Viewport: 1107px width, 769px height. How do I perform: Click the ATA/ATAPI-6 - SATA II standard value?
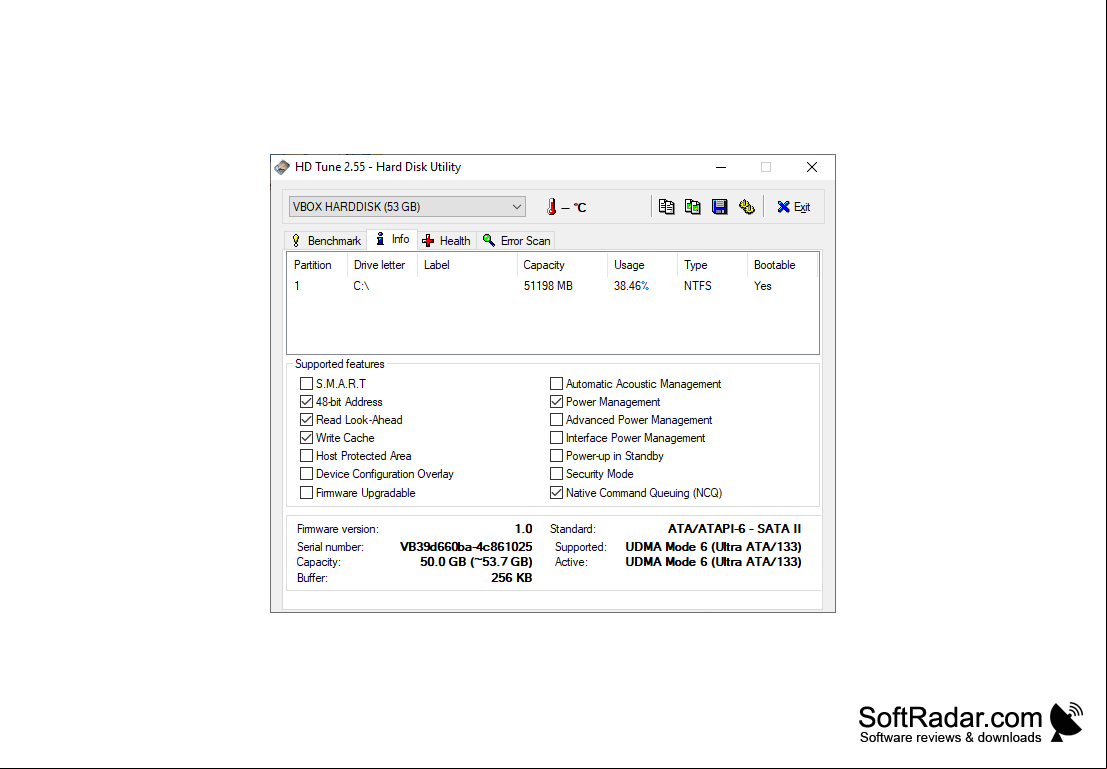tap(734, 528)
